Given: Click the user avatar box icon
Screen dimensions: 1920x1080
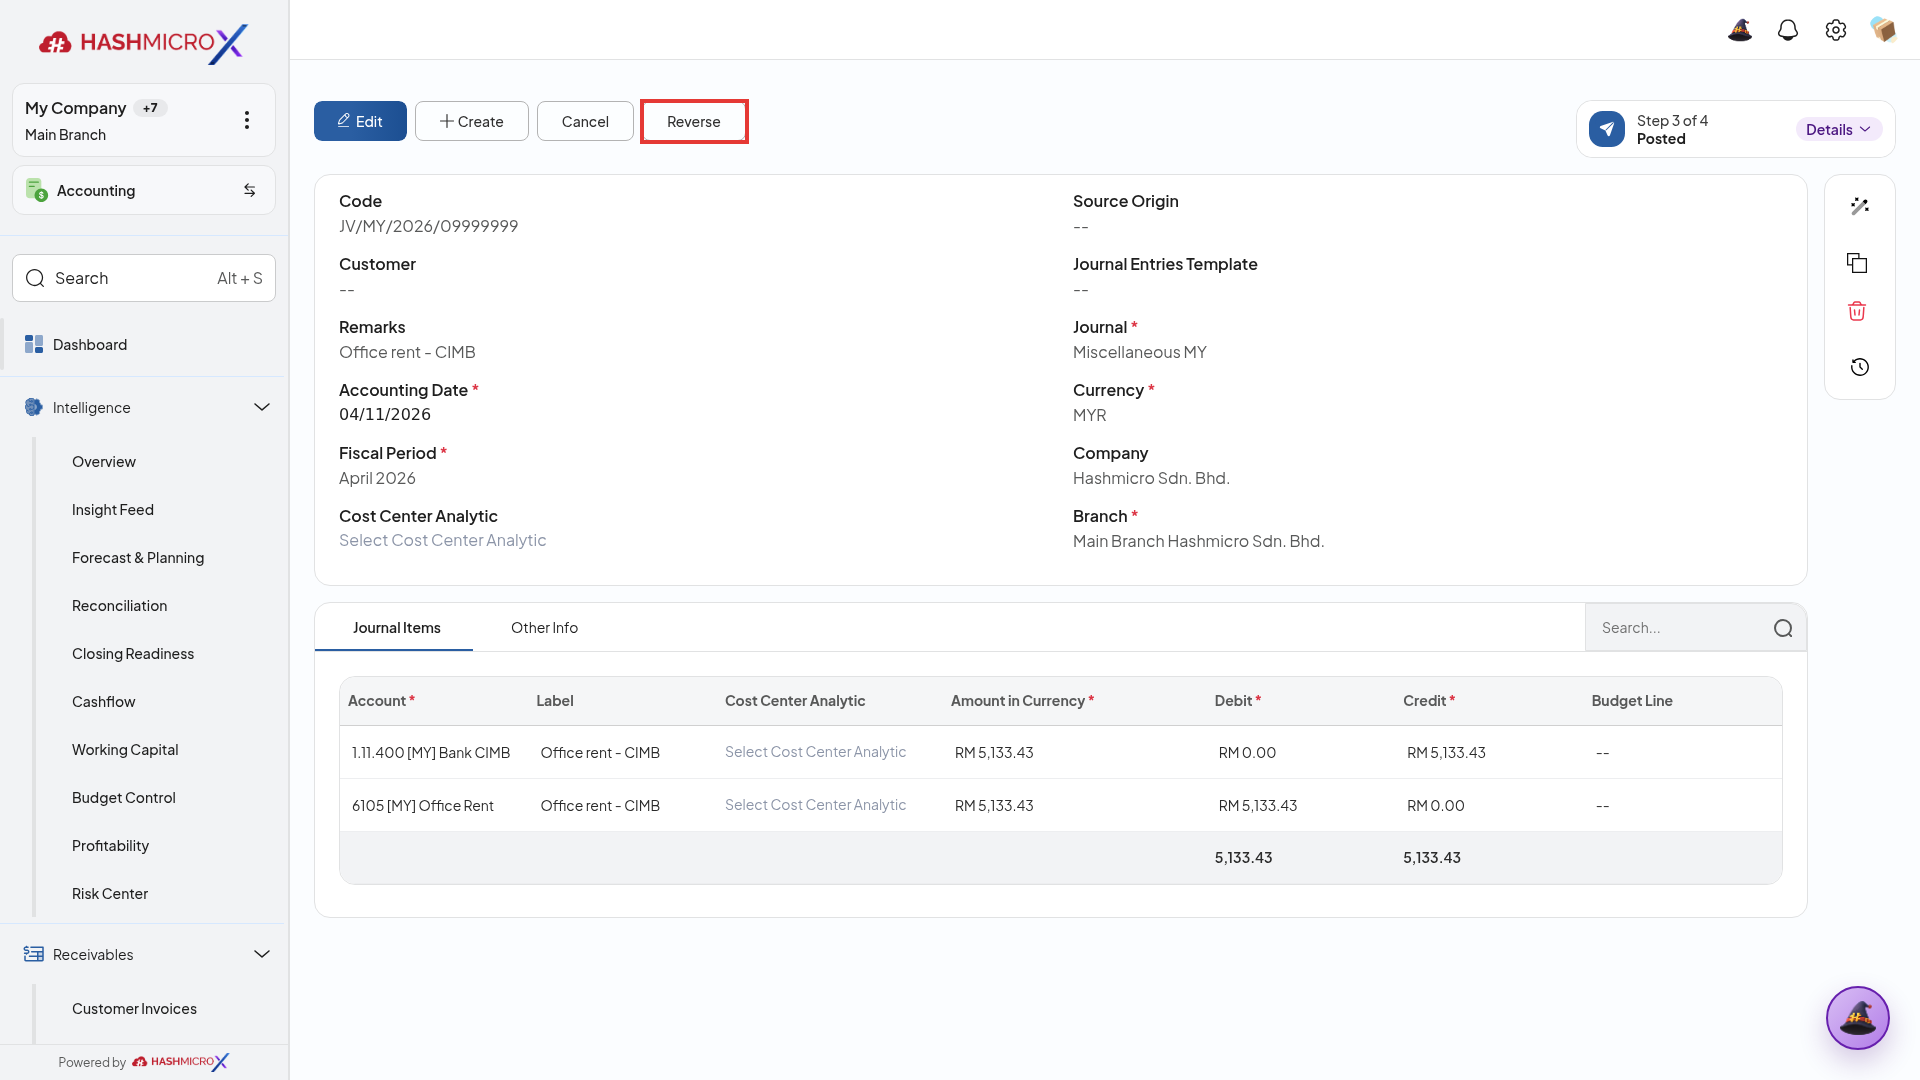Looking at the screenshot, I should pos(1883,30).
